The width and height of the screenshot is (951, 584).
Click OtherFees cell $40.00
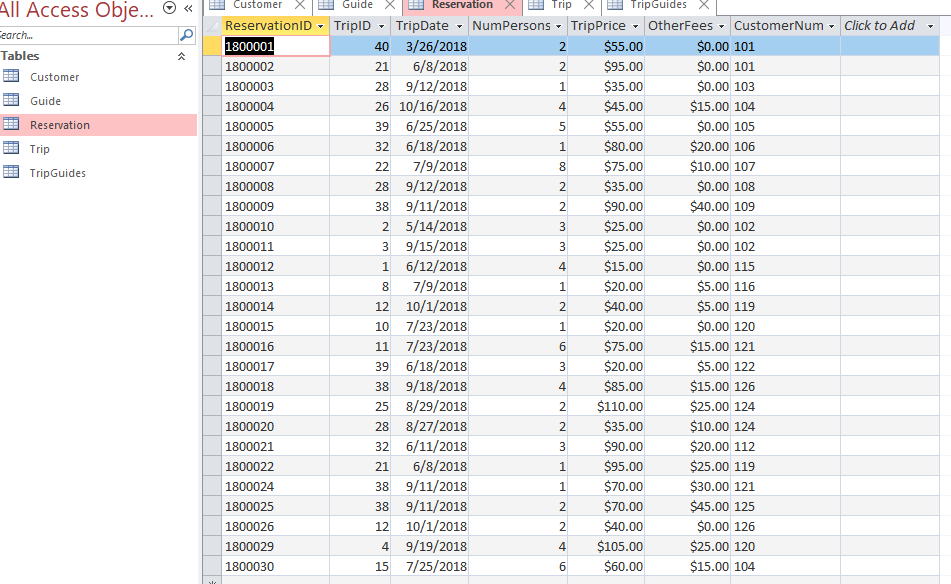[x=688, y=206]
